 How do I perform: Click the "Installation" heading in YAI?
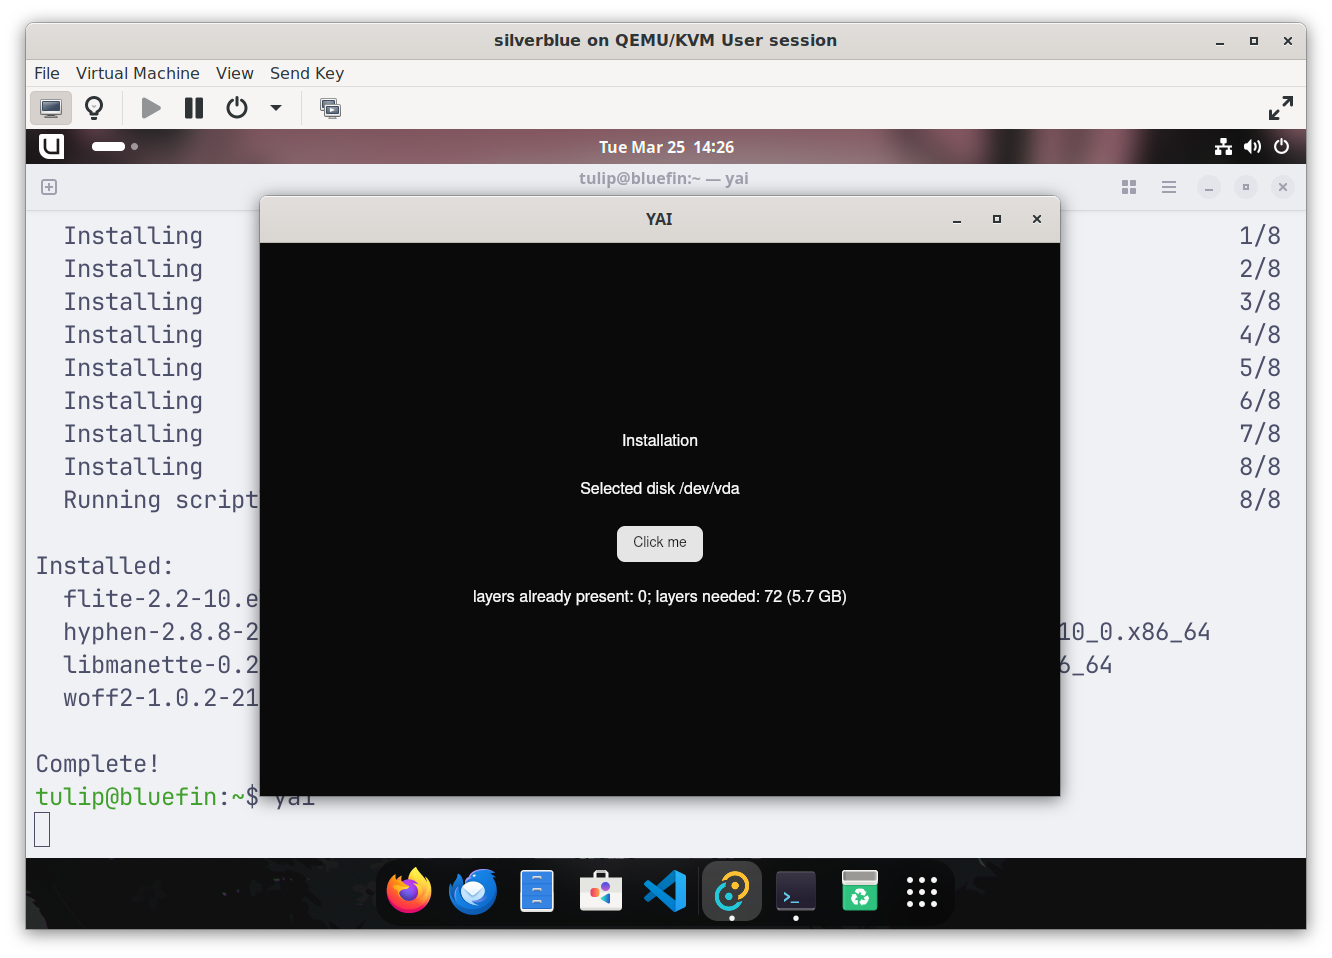[660, 441]
